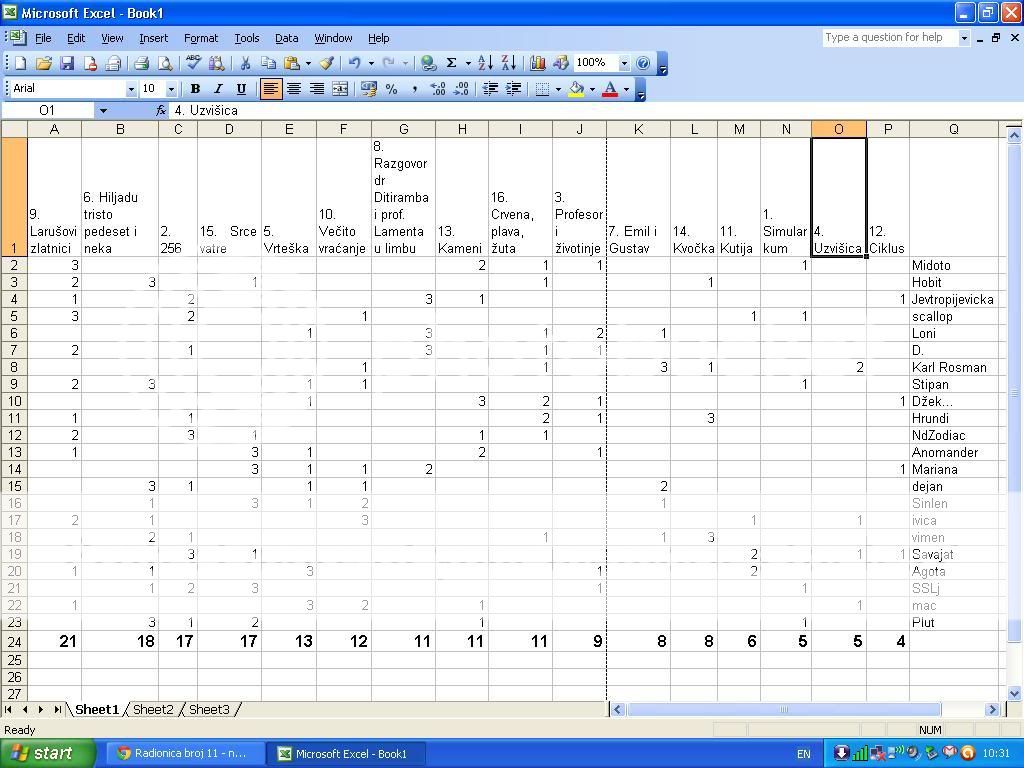The height and width of the screenshot is (768, 1024).
Task: Toggle Bold formatting
Action: (x=195, y=89)
